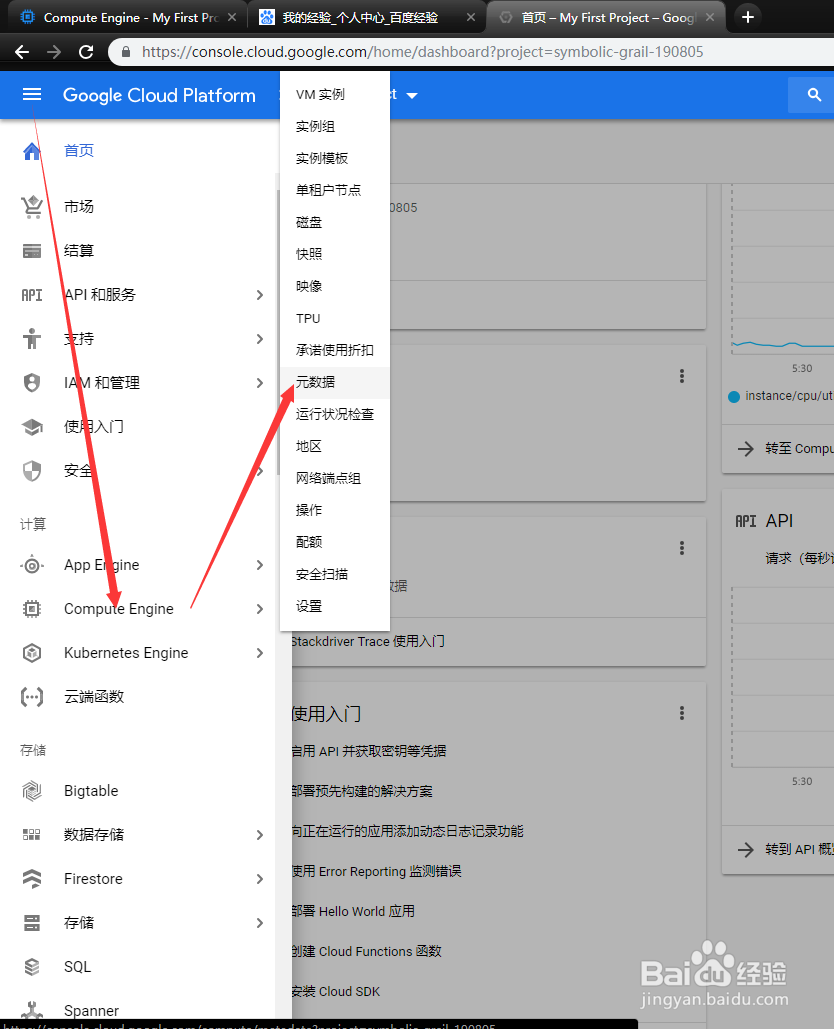Screen dimensions: 834x1029
Task: Open the project selector dropdown arrow
Action: tap(412, 96)
